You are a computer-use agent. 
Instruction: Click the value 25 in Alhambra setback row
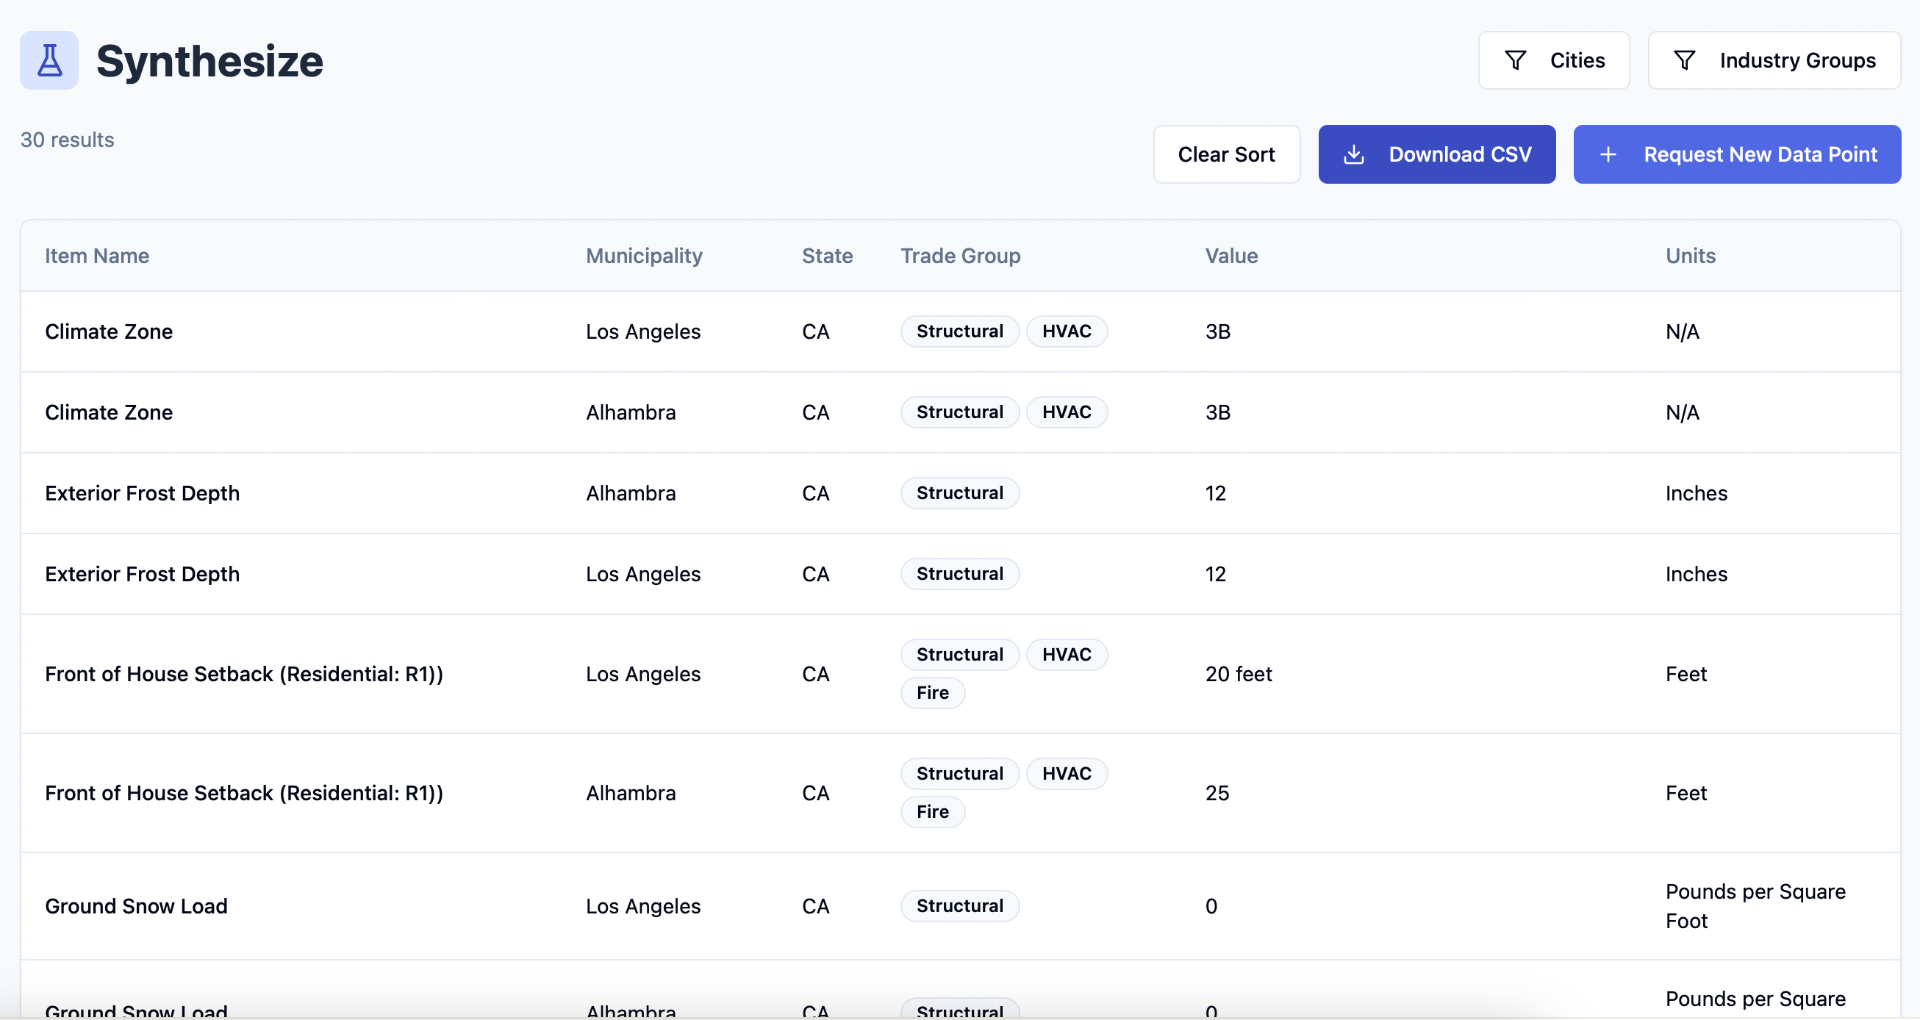point(1217,794)
